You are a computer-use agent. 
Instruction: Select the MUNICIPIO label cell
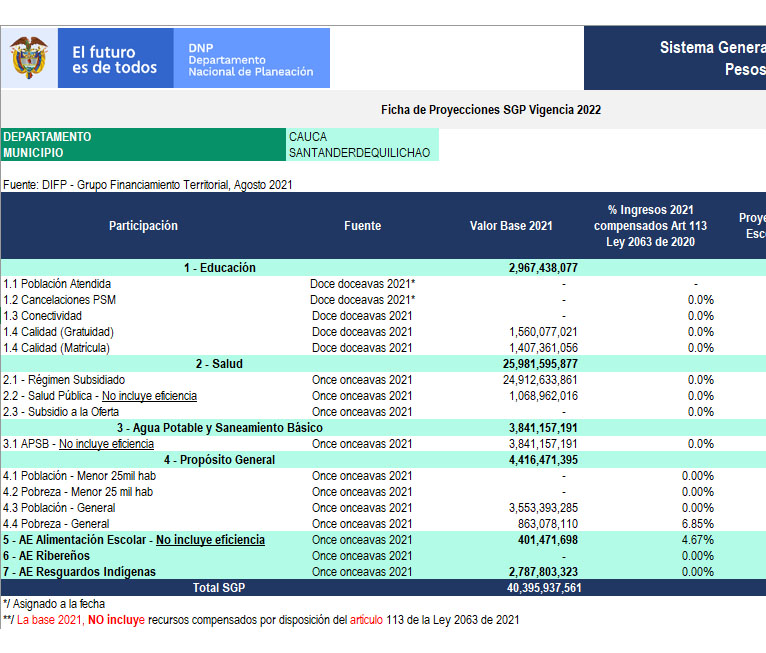(x=143, y=152)
